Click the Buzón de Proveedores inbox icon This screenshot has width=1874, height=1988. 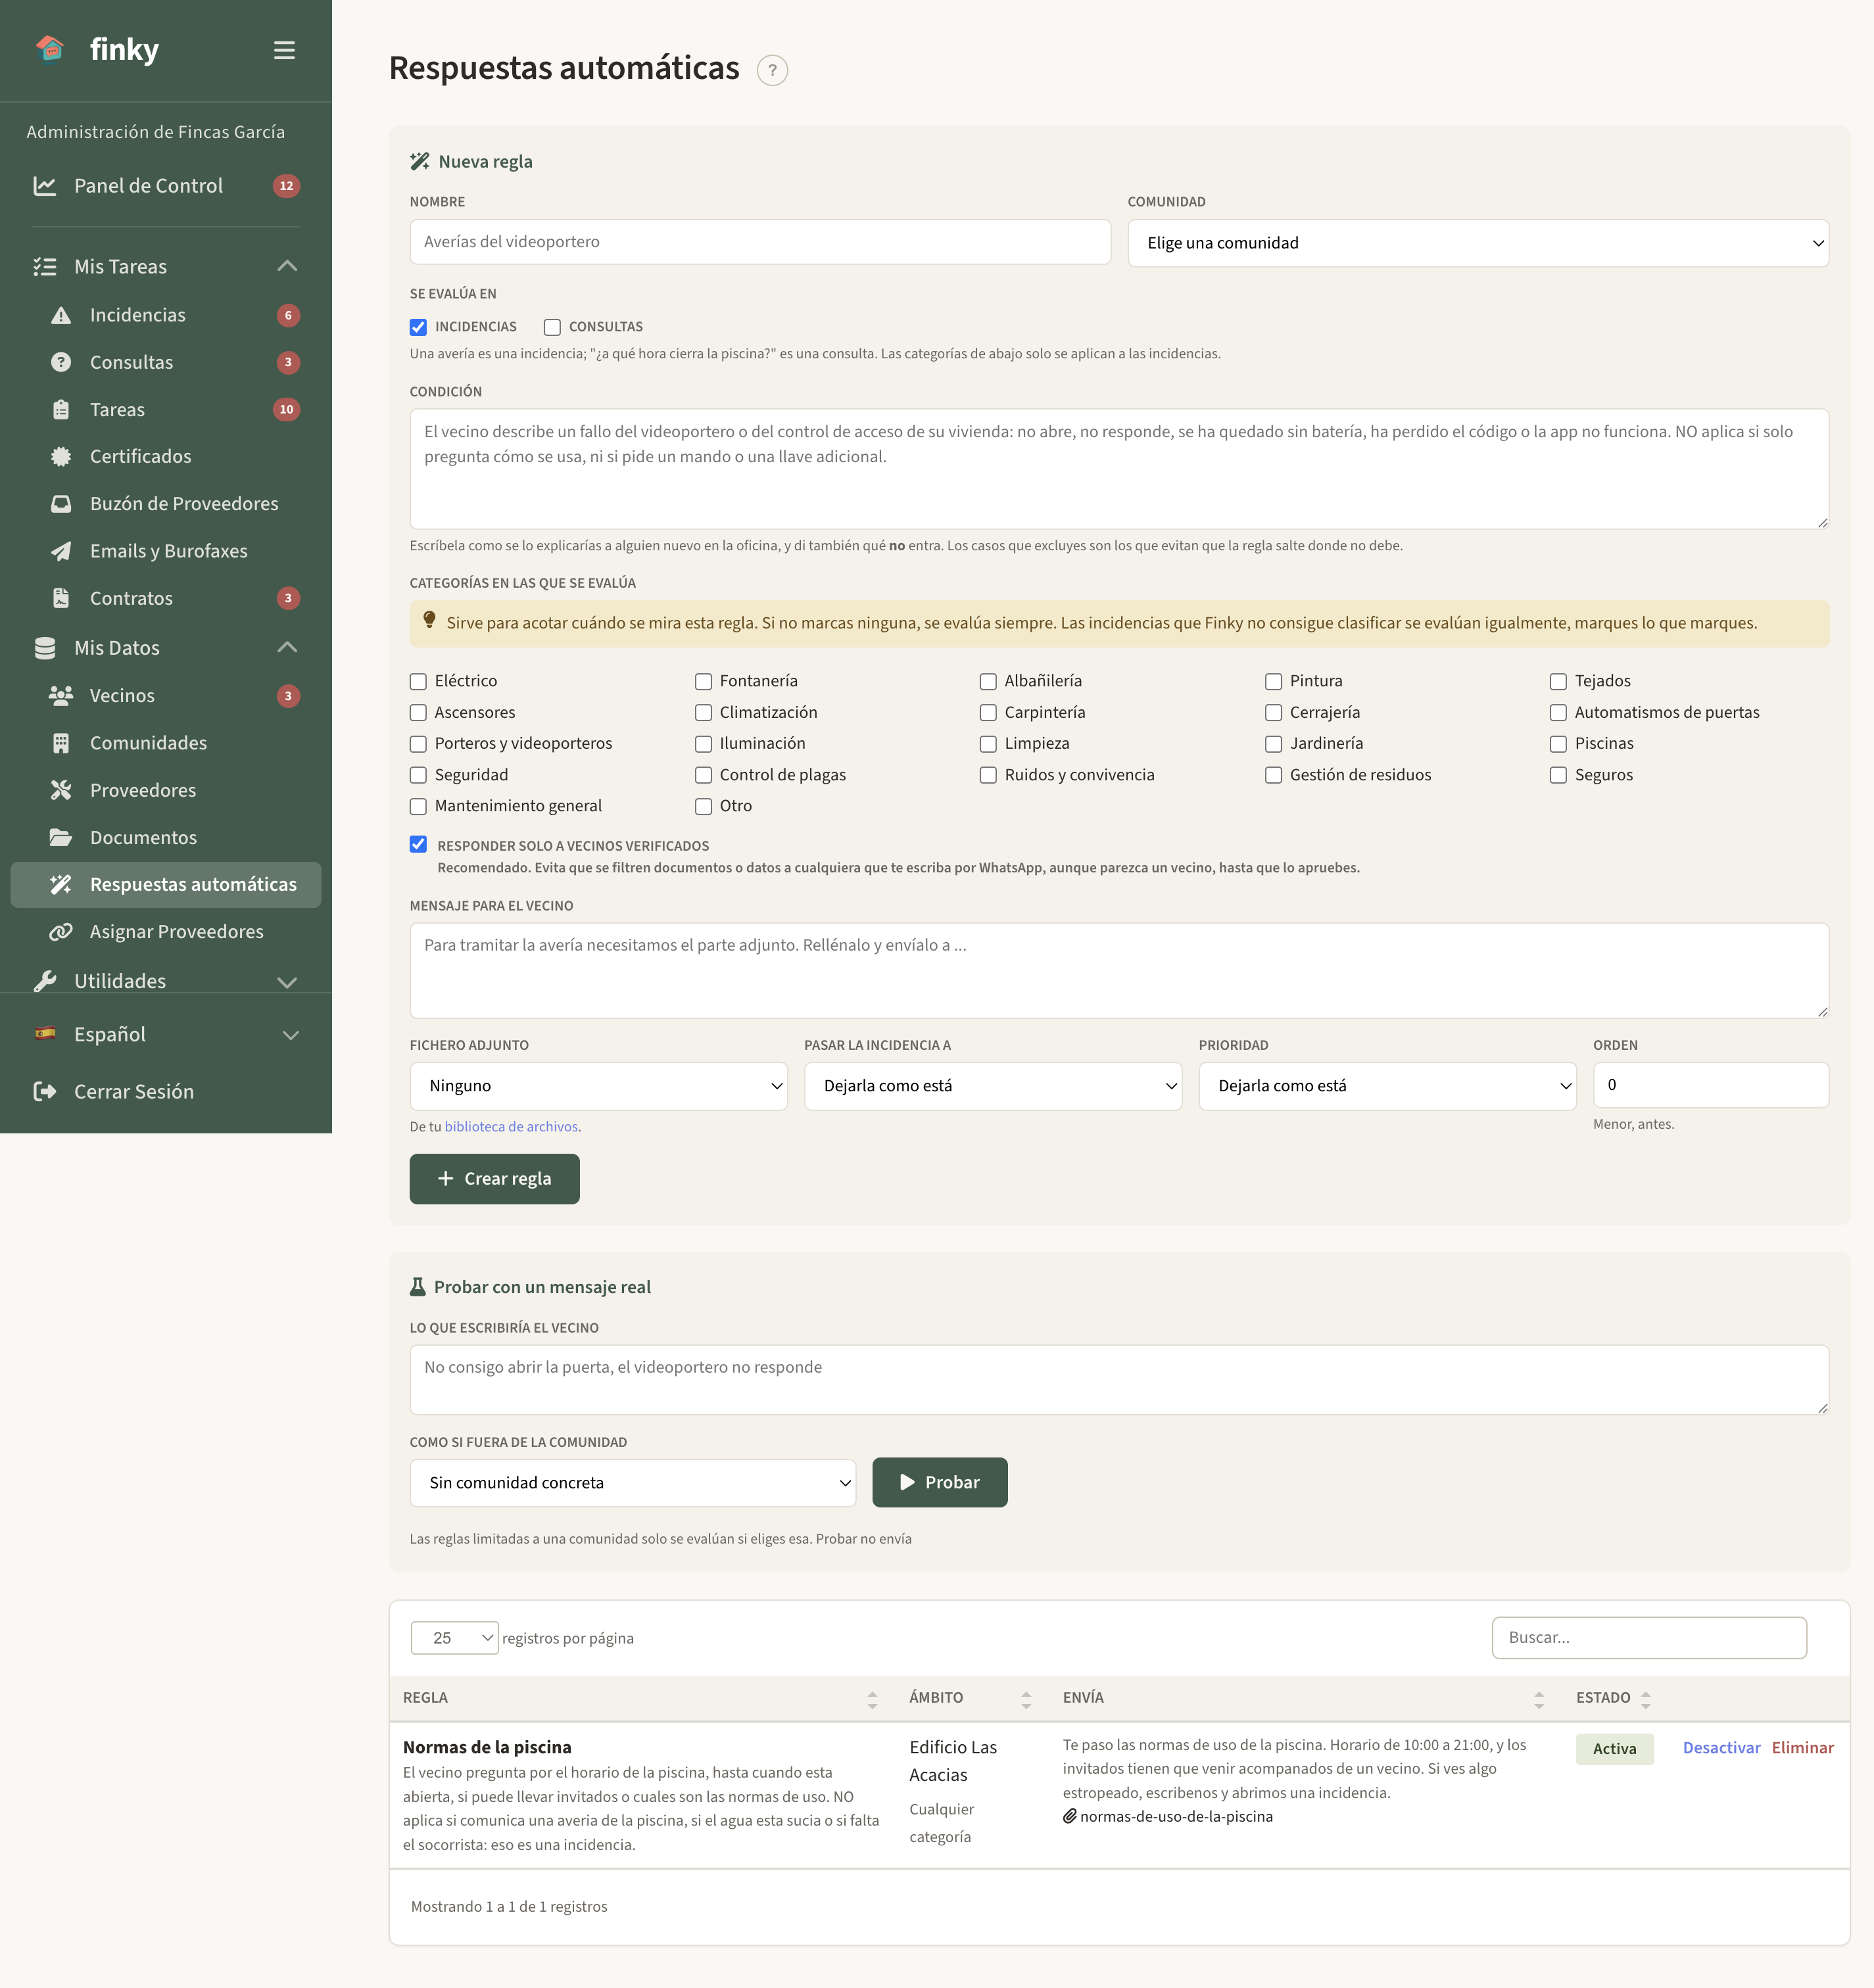tap(61, 503)
